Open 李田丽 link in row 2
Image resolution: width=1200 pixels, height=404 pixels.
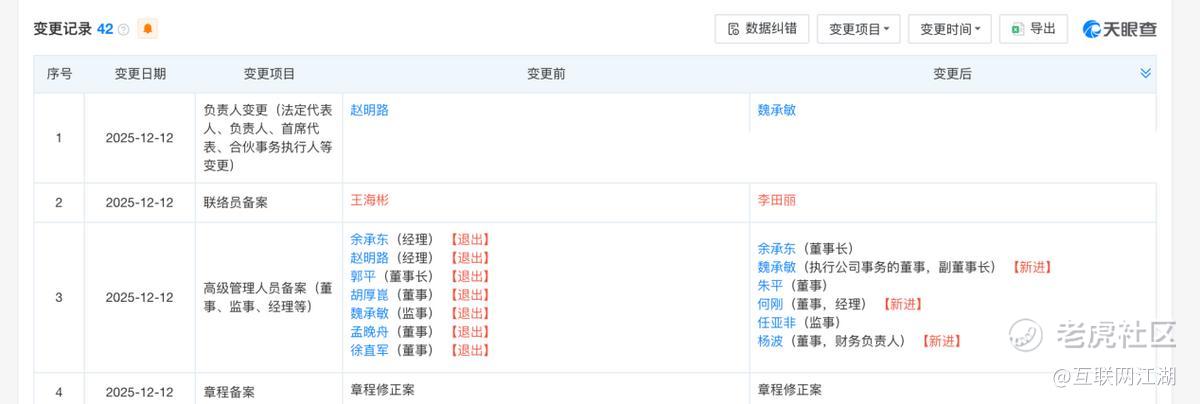coord(777,200)
